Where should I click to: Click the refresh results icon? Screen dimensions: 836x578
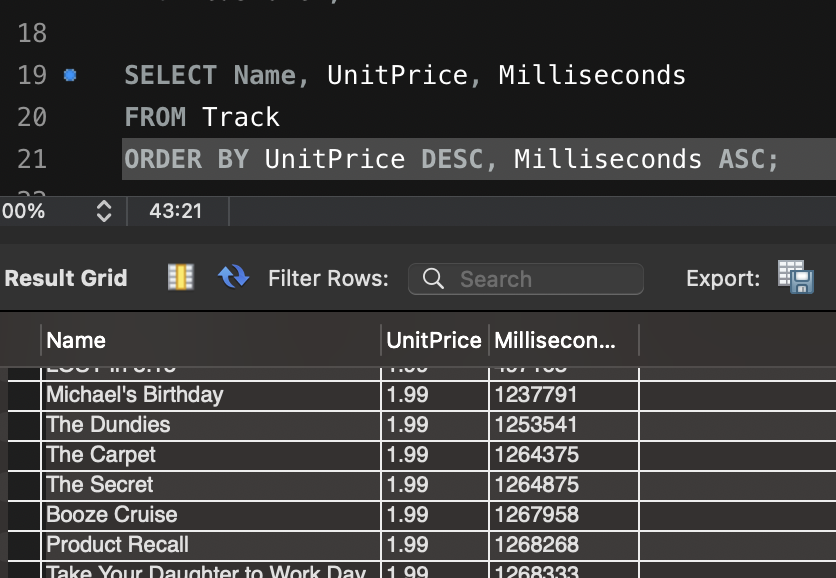point(234,277)
